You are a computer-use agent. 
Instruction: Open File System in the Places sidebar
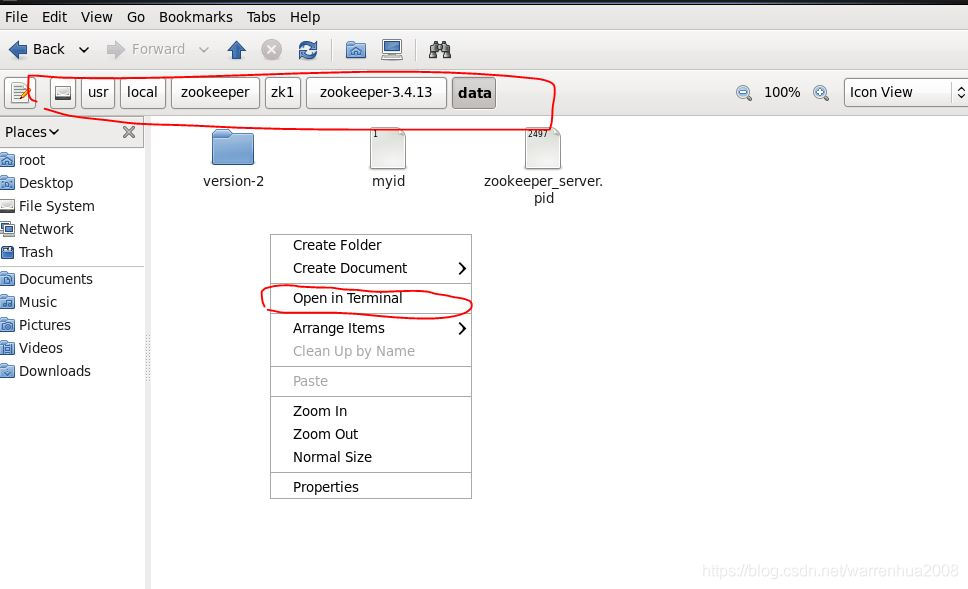pyautogui.click(x=48, y=206)
